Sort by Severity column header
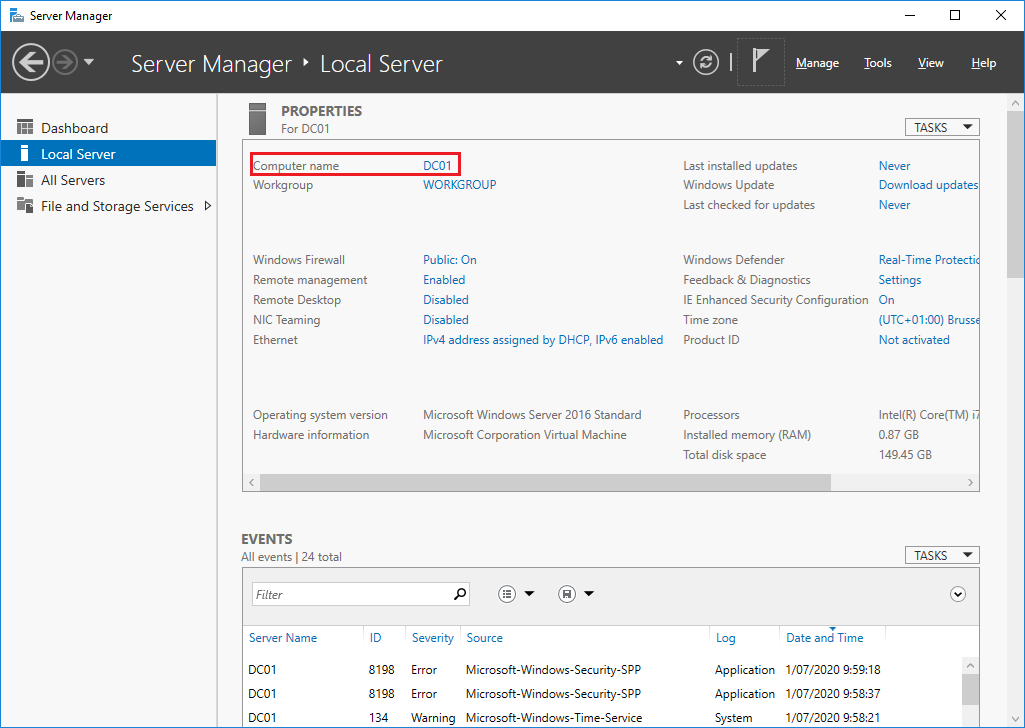The width and height of the screenshot is (1025, 728). pos(433,638)
